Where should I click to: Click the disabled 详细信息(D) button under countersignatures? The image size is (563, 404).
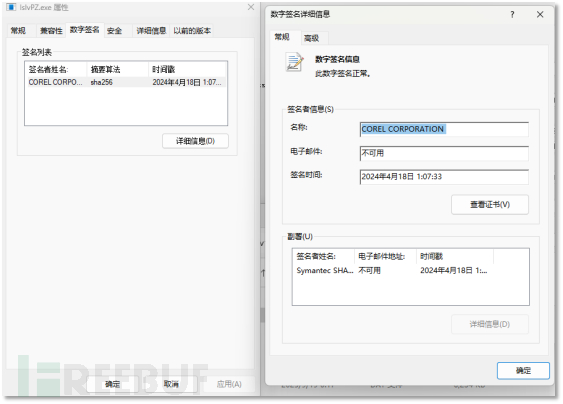pyautogui.click(x=490, y=324)
